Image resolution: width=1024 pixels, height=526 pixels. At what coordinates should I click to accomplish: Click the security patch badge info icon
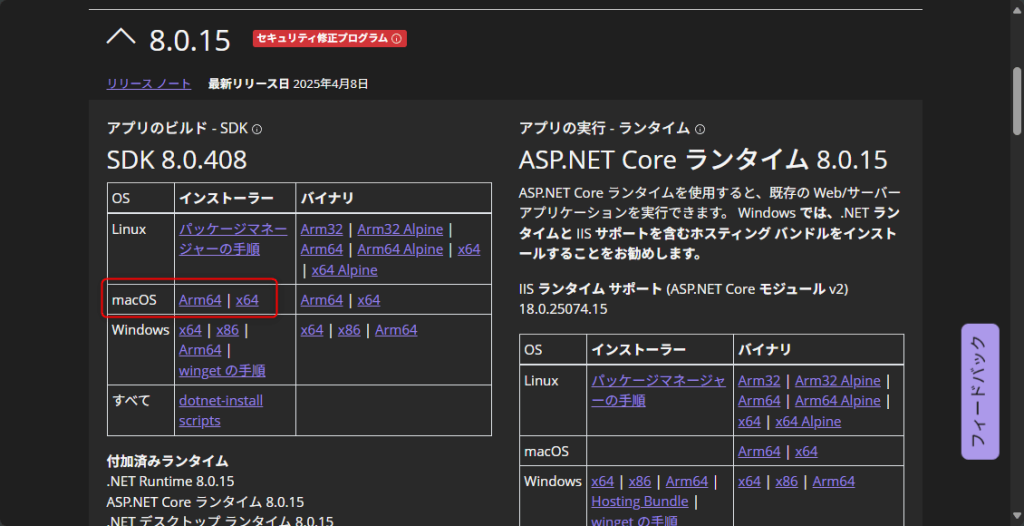click(x=396, y=39)
